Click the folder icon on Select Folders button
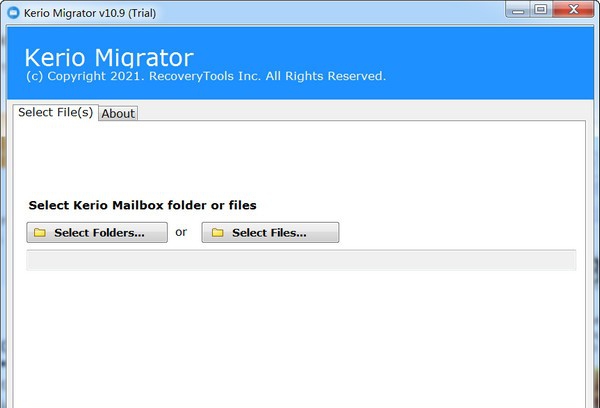Screen dimensions: 600x408 (40, 233)
